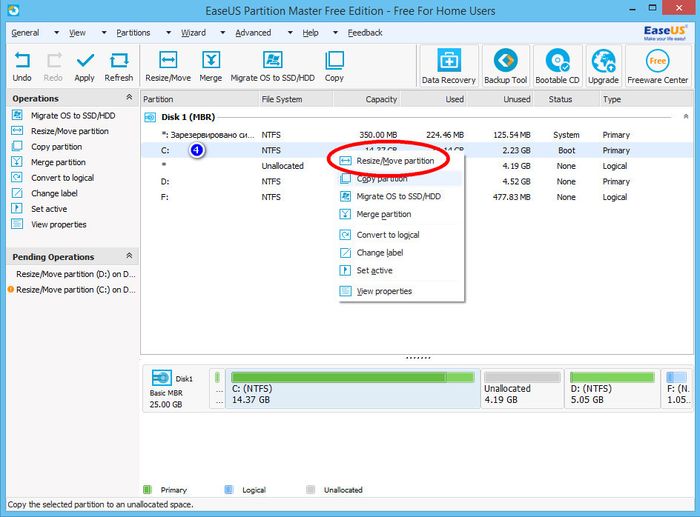Sort by the Used column header

pyautogui.click(x=433, y=99)
